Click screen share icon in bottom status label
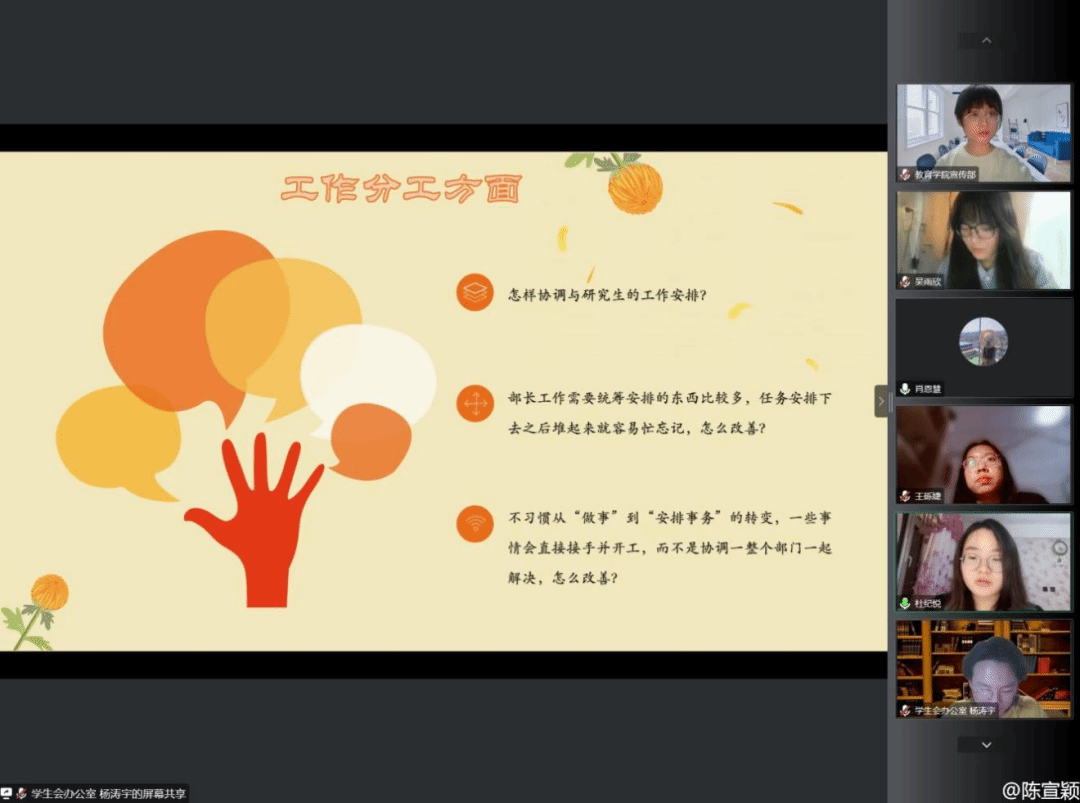 7,793
